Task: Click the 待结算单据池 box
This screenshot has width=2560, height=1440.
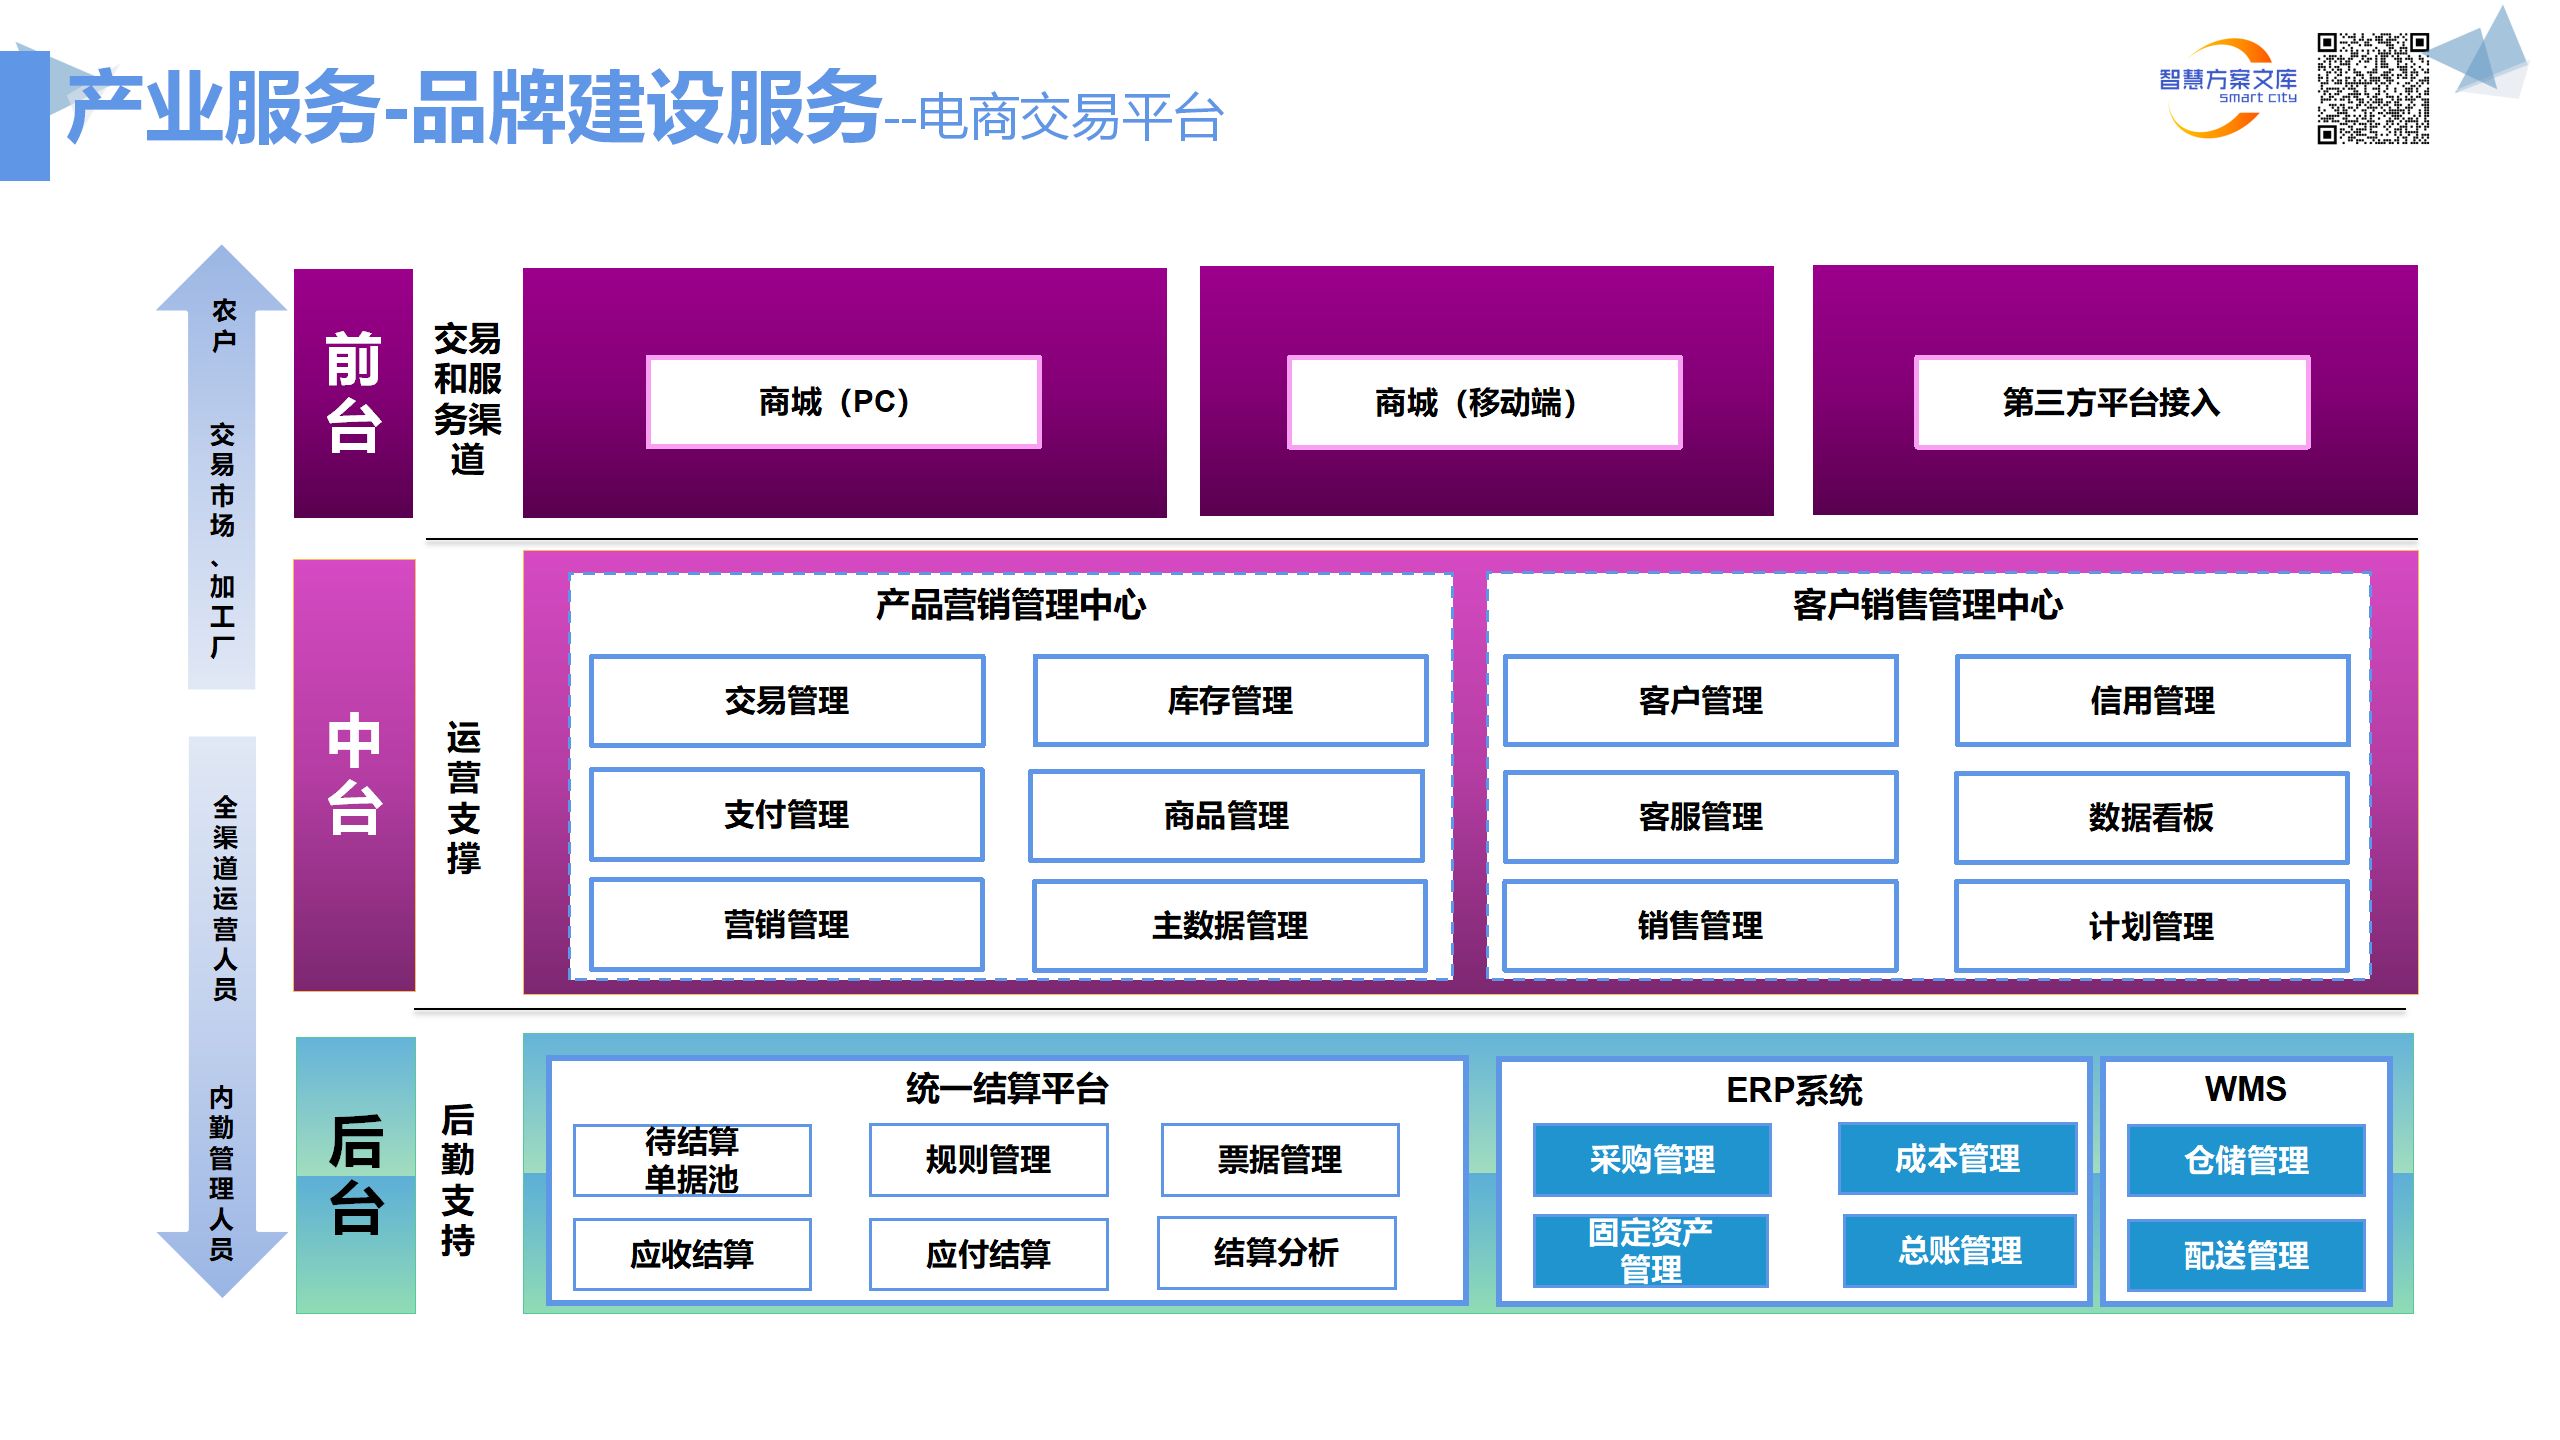Action: tap(692, 1160)
